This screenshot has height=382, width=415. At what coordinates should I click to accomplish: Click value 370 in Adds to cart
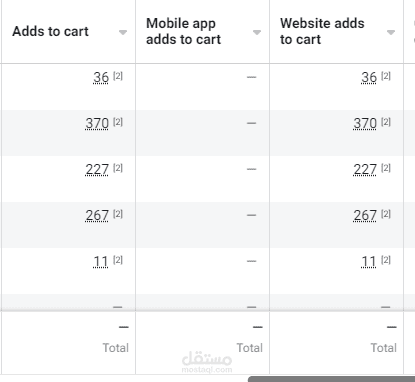click(97, 123)
